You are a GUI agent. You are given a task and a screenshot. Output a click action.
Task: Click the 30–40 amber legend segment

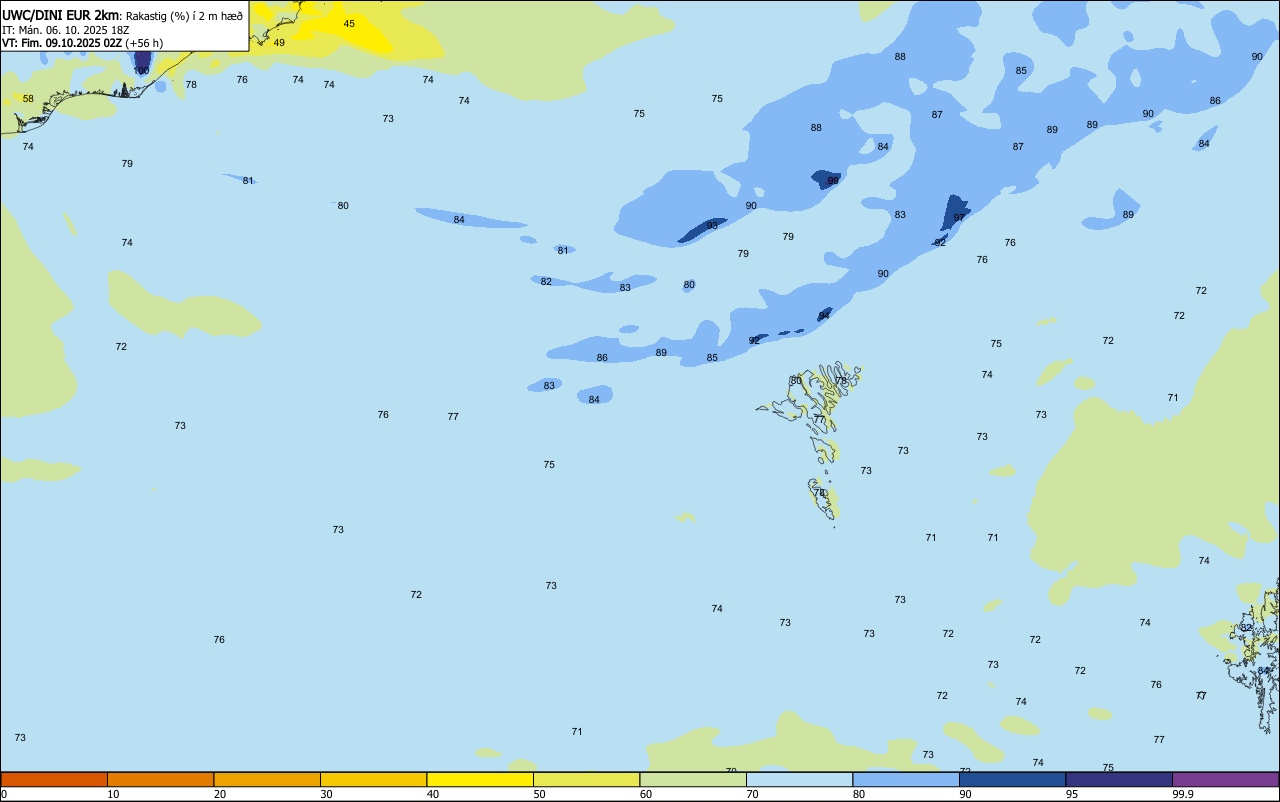[373, 779]
